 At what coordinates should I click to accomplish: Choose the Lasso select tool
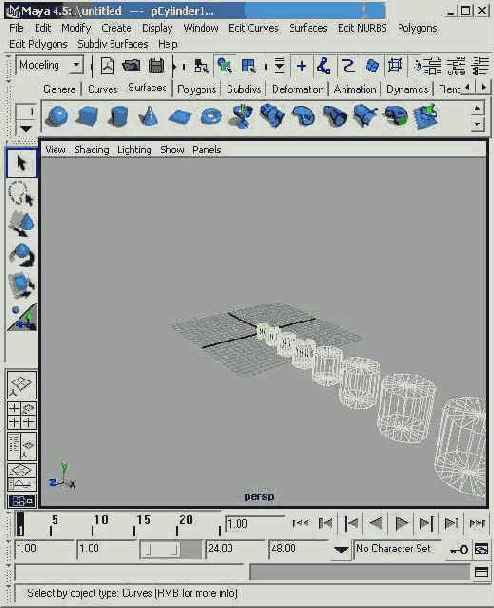(22, 193)
